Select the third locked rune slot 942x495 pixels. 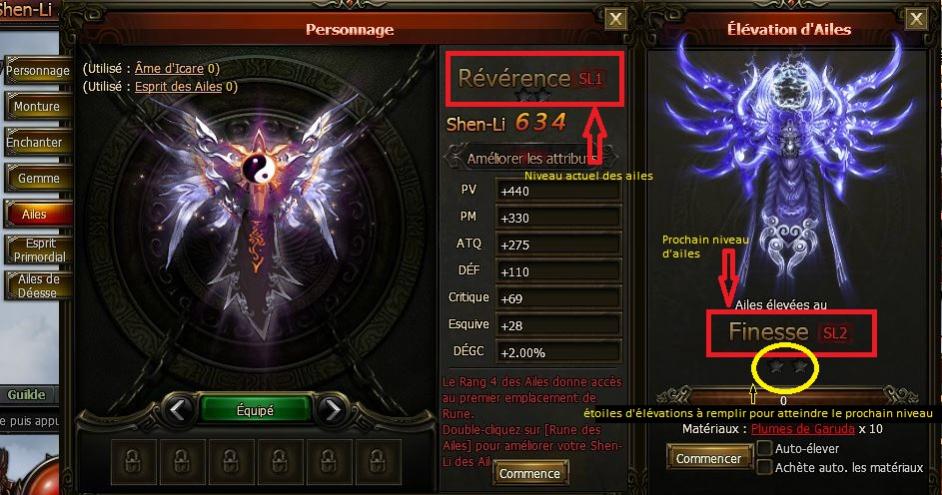click(x=231, y=461)
